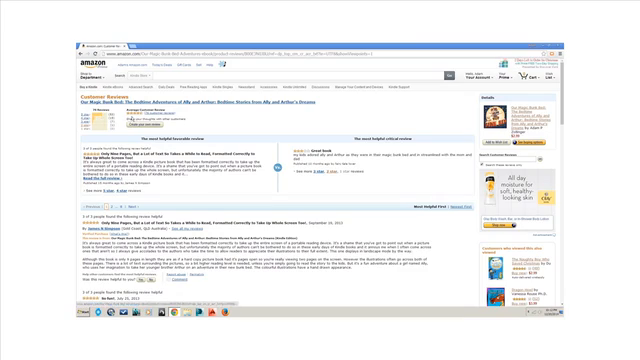Click the Go icon next to review search
This screenshot has height=360, width=640.
click(540, 159)
